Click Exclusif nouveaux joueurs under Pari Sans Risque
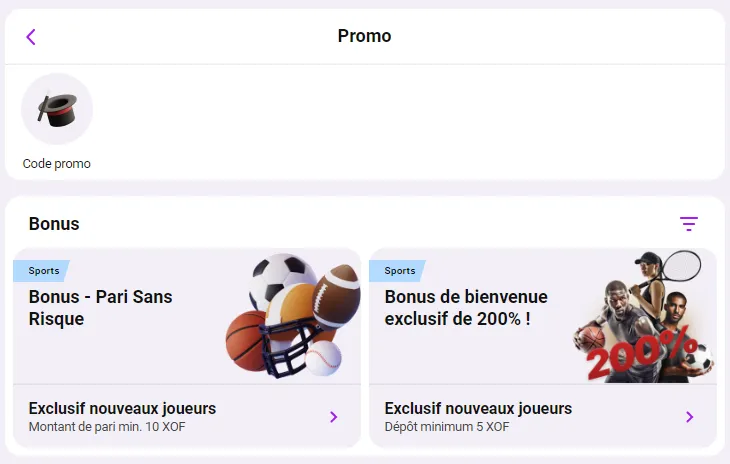Screen dimensions: 730x464 [x=122, y=408]
